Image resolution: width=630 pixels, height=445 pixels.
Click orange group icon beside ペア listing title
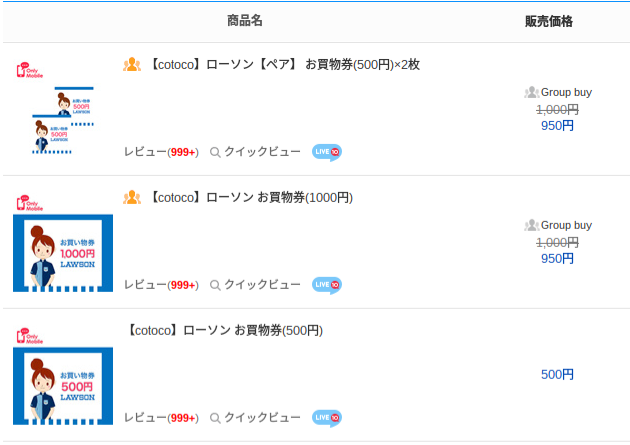point(132,64)
